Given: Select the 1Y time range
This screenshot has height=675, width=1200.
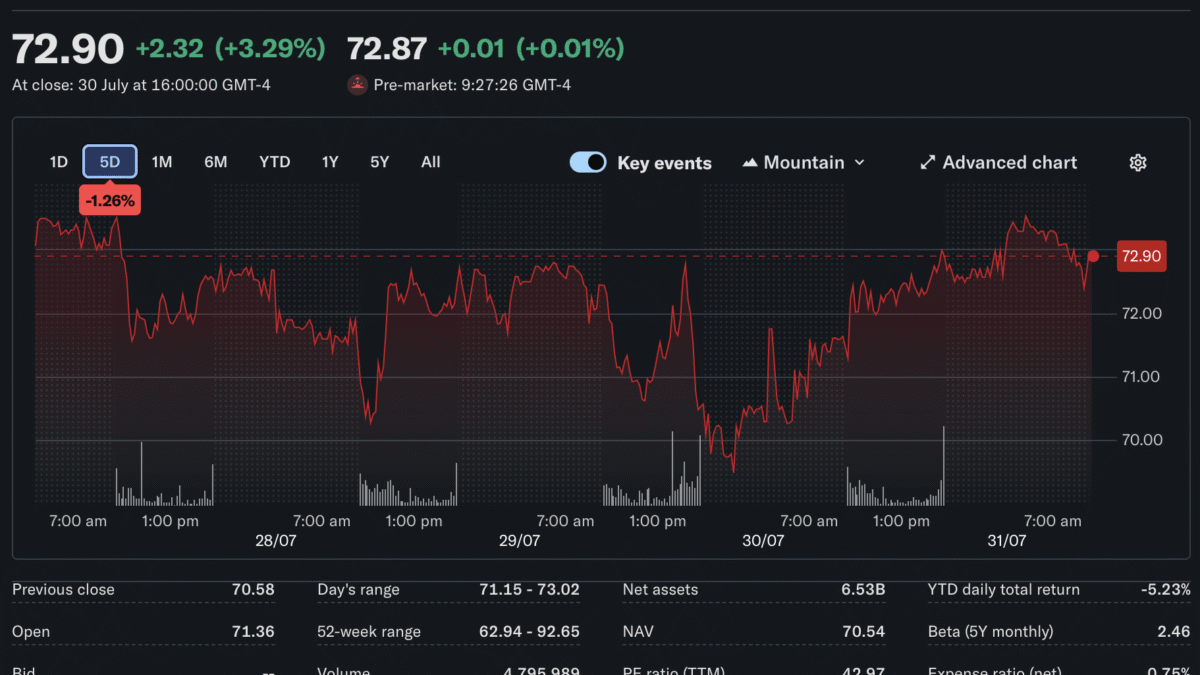Looking at the screenshot, I should pyautogui.click(x=330, y=162).
